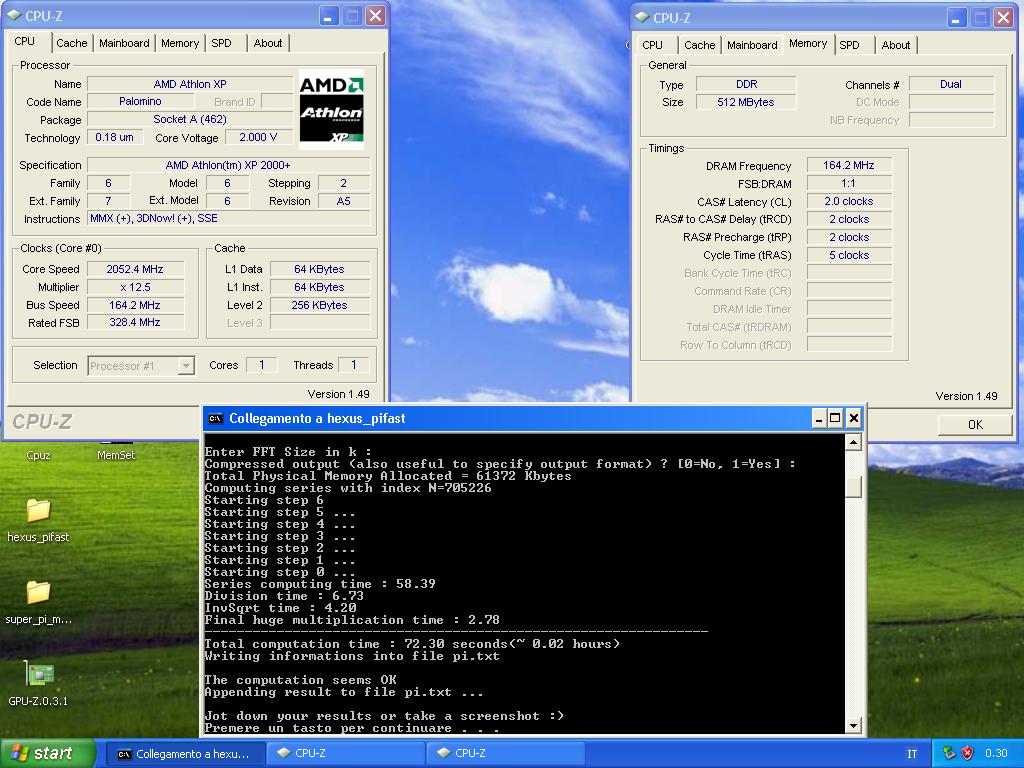
Task: Maximize the Collegamento a hexus_pifast console
Action: [835, 418]
